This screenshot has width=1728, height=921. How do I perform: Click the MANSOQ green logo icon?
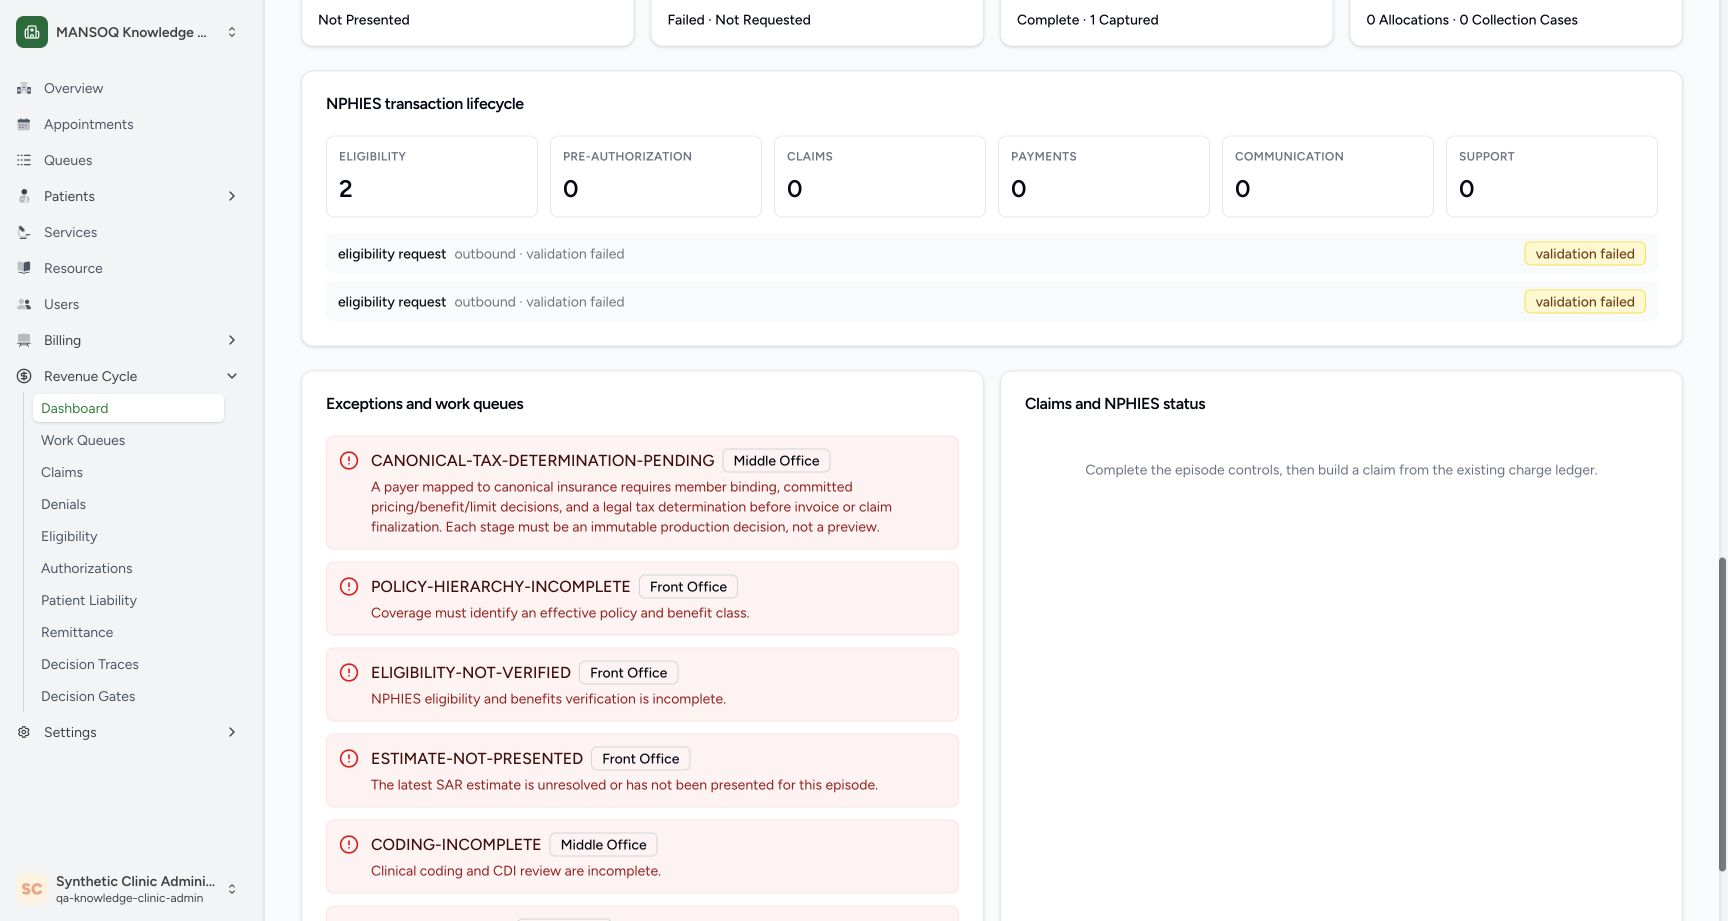32,32
